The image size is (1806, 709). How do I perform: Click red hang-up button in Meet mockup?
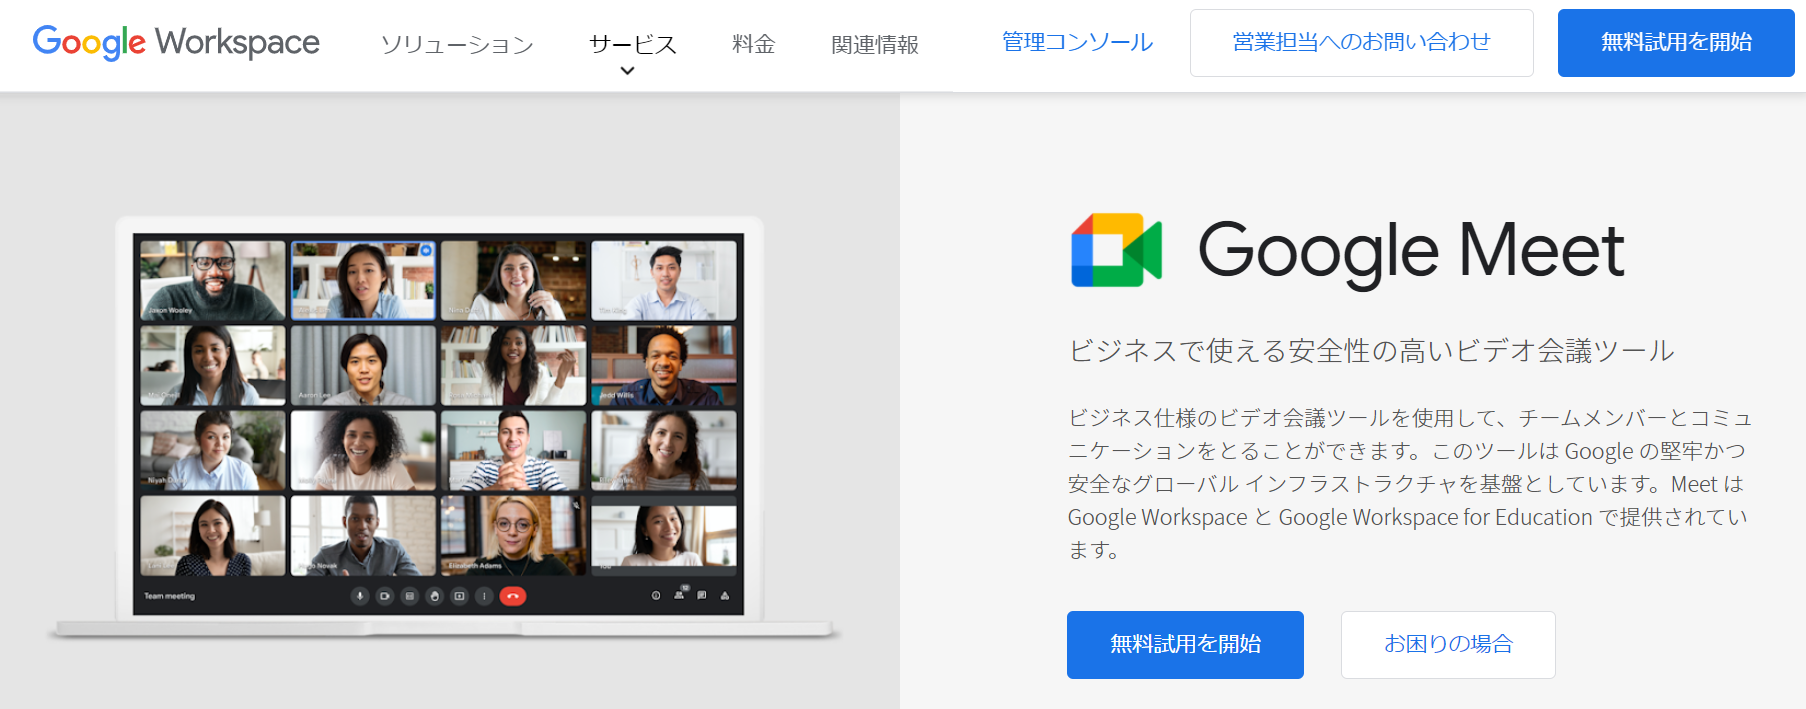(513, 596)
